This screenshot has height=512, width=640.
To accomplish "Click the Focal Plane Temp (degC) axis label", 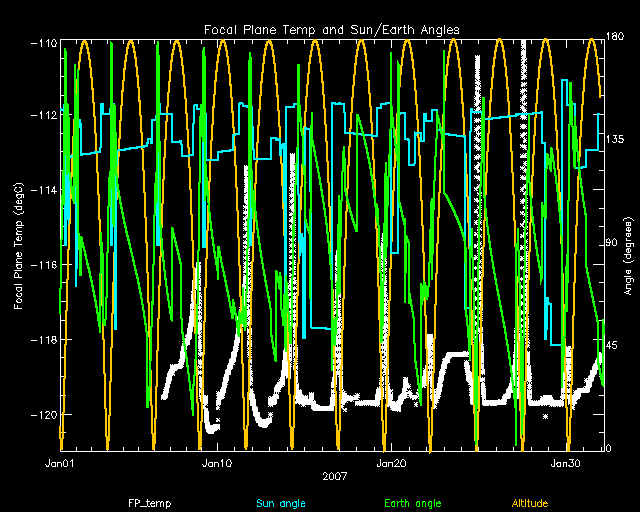I will coord(20,243).
